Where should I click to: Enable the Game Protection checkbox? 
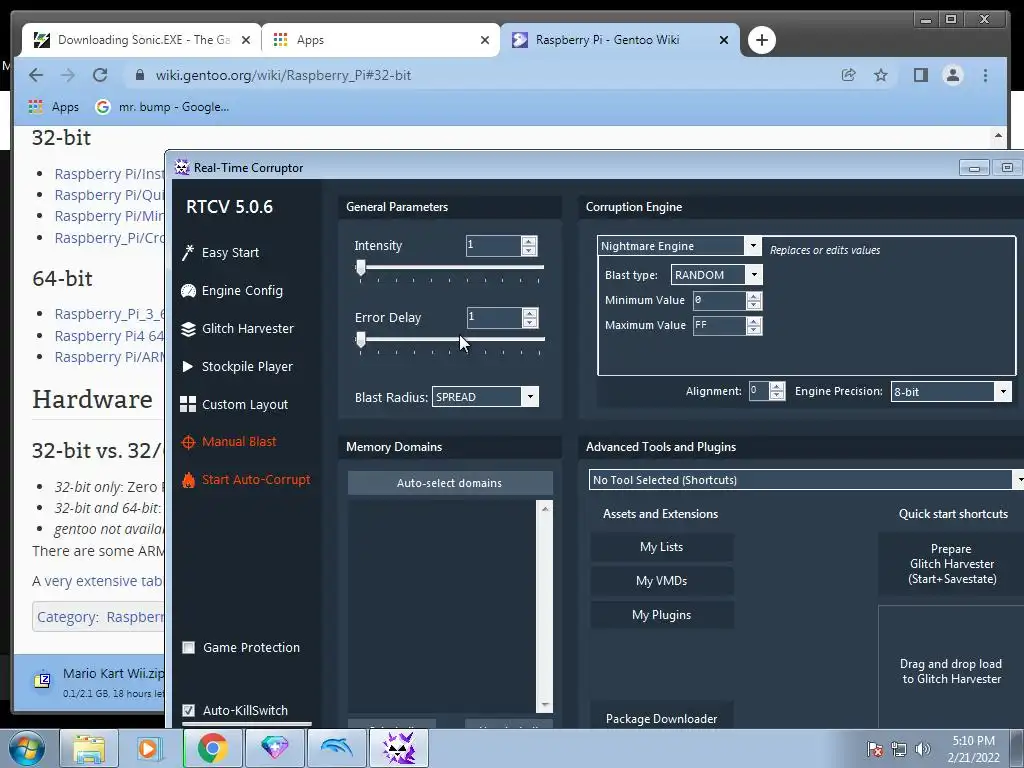189,647
